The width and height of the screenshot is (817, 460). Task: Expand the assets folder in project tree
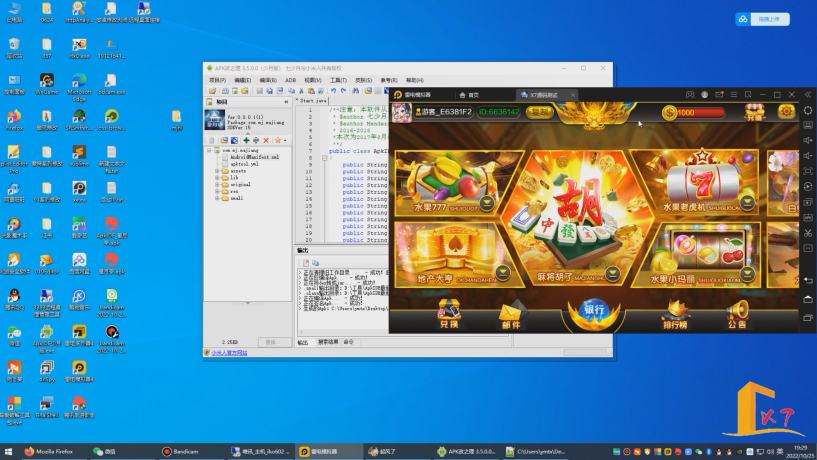tap(217, 171)
